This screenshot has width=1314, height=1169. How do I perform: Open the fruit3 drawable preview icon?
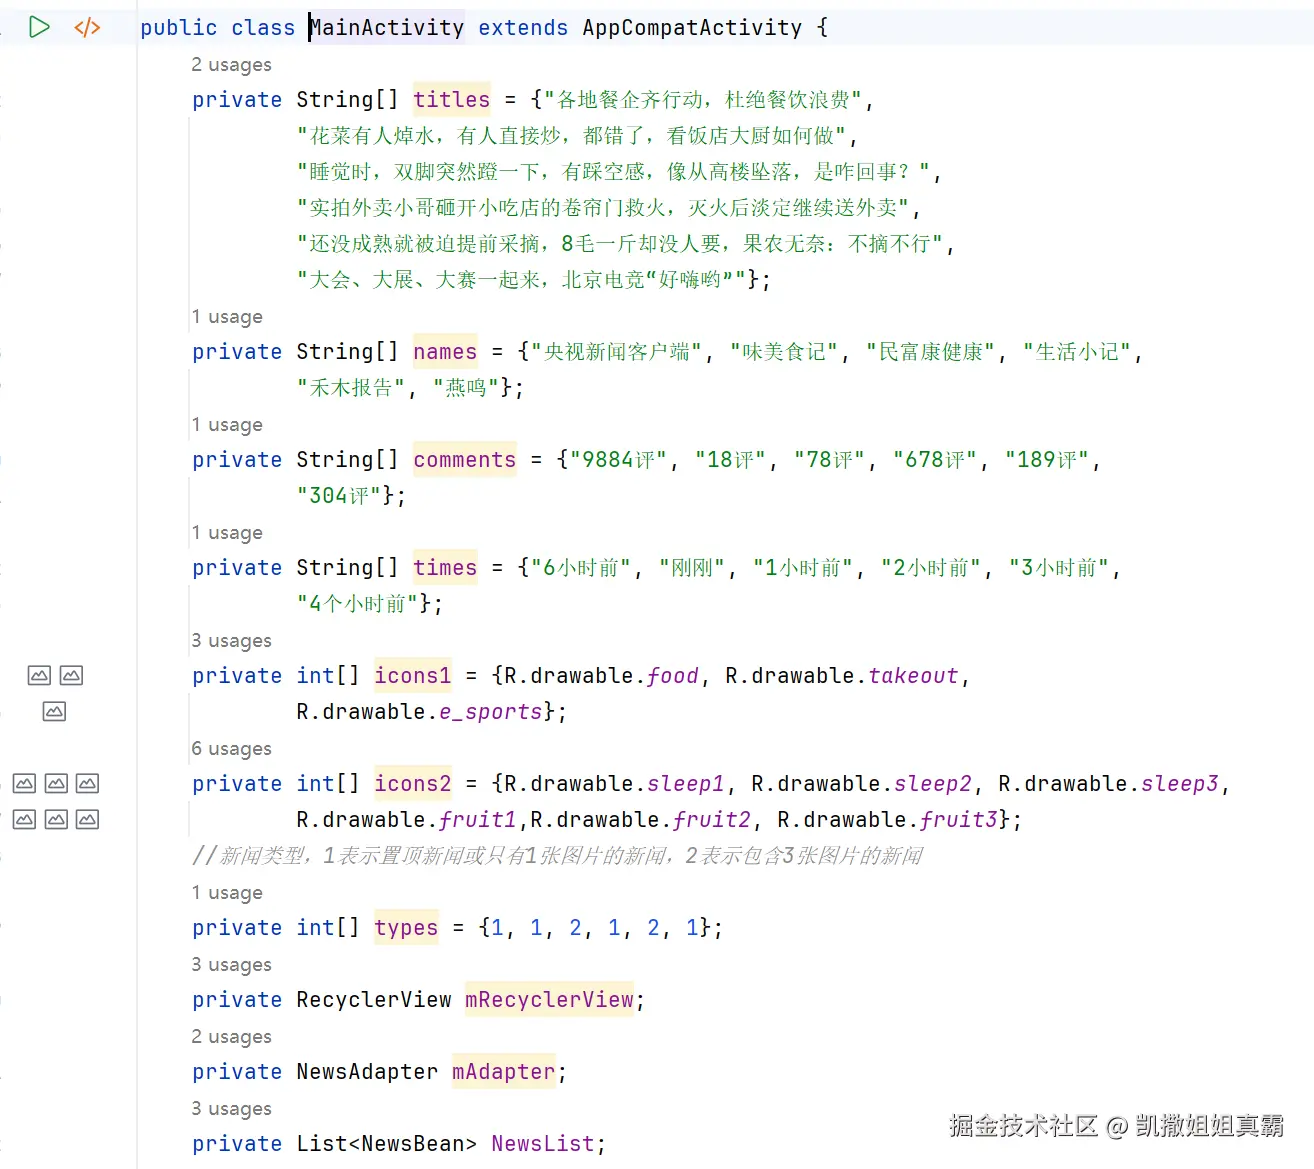point(87,818)
